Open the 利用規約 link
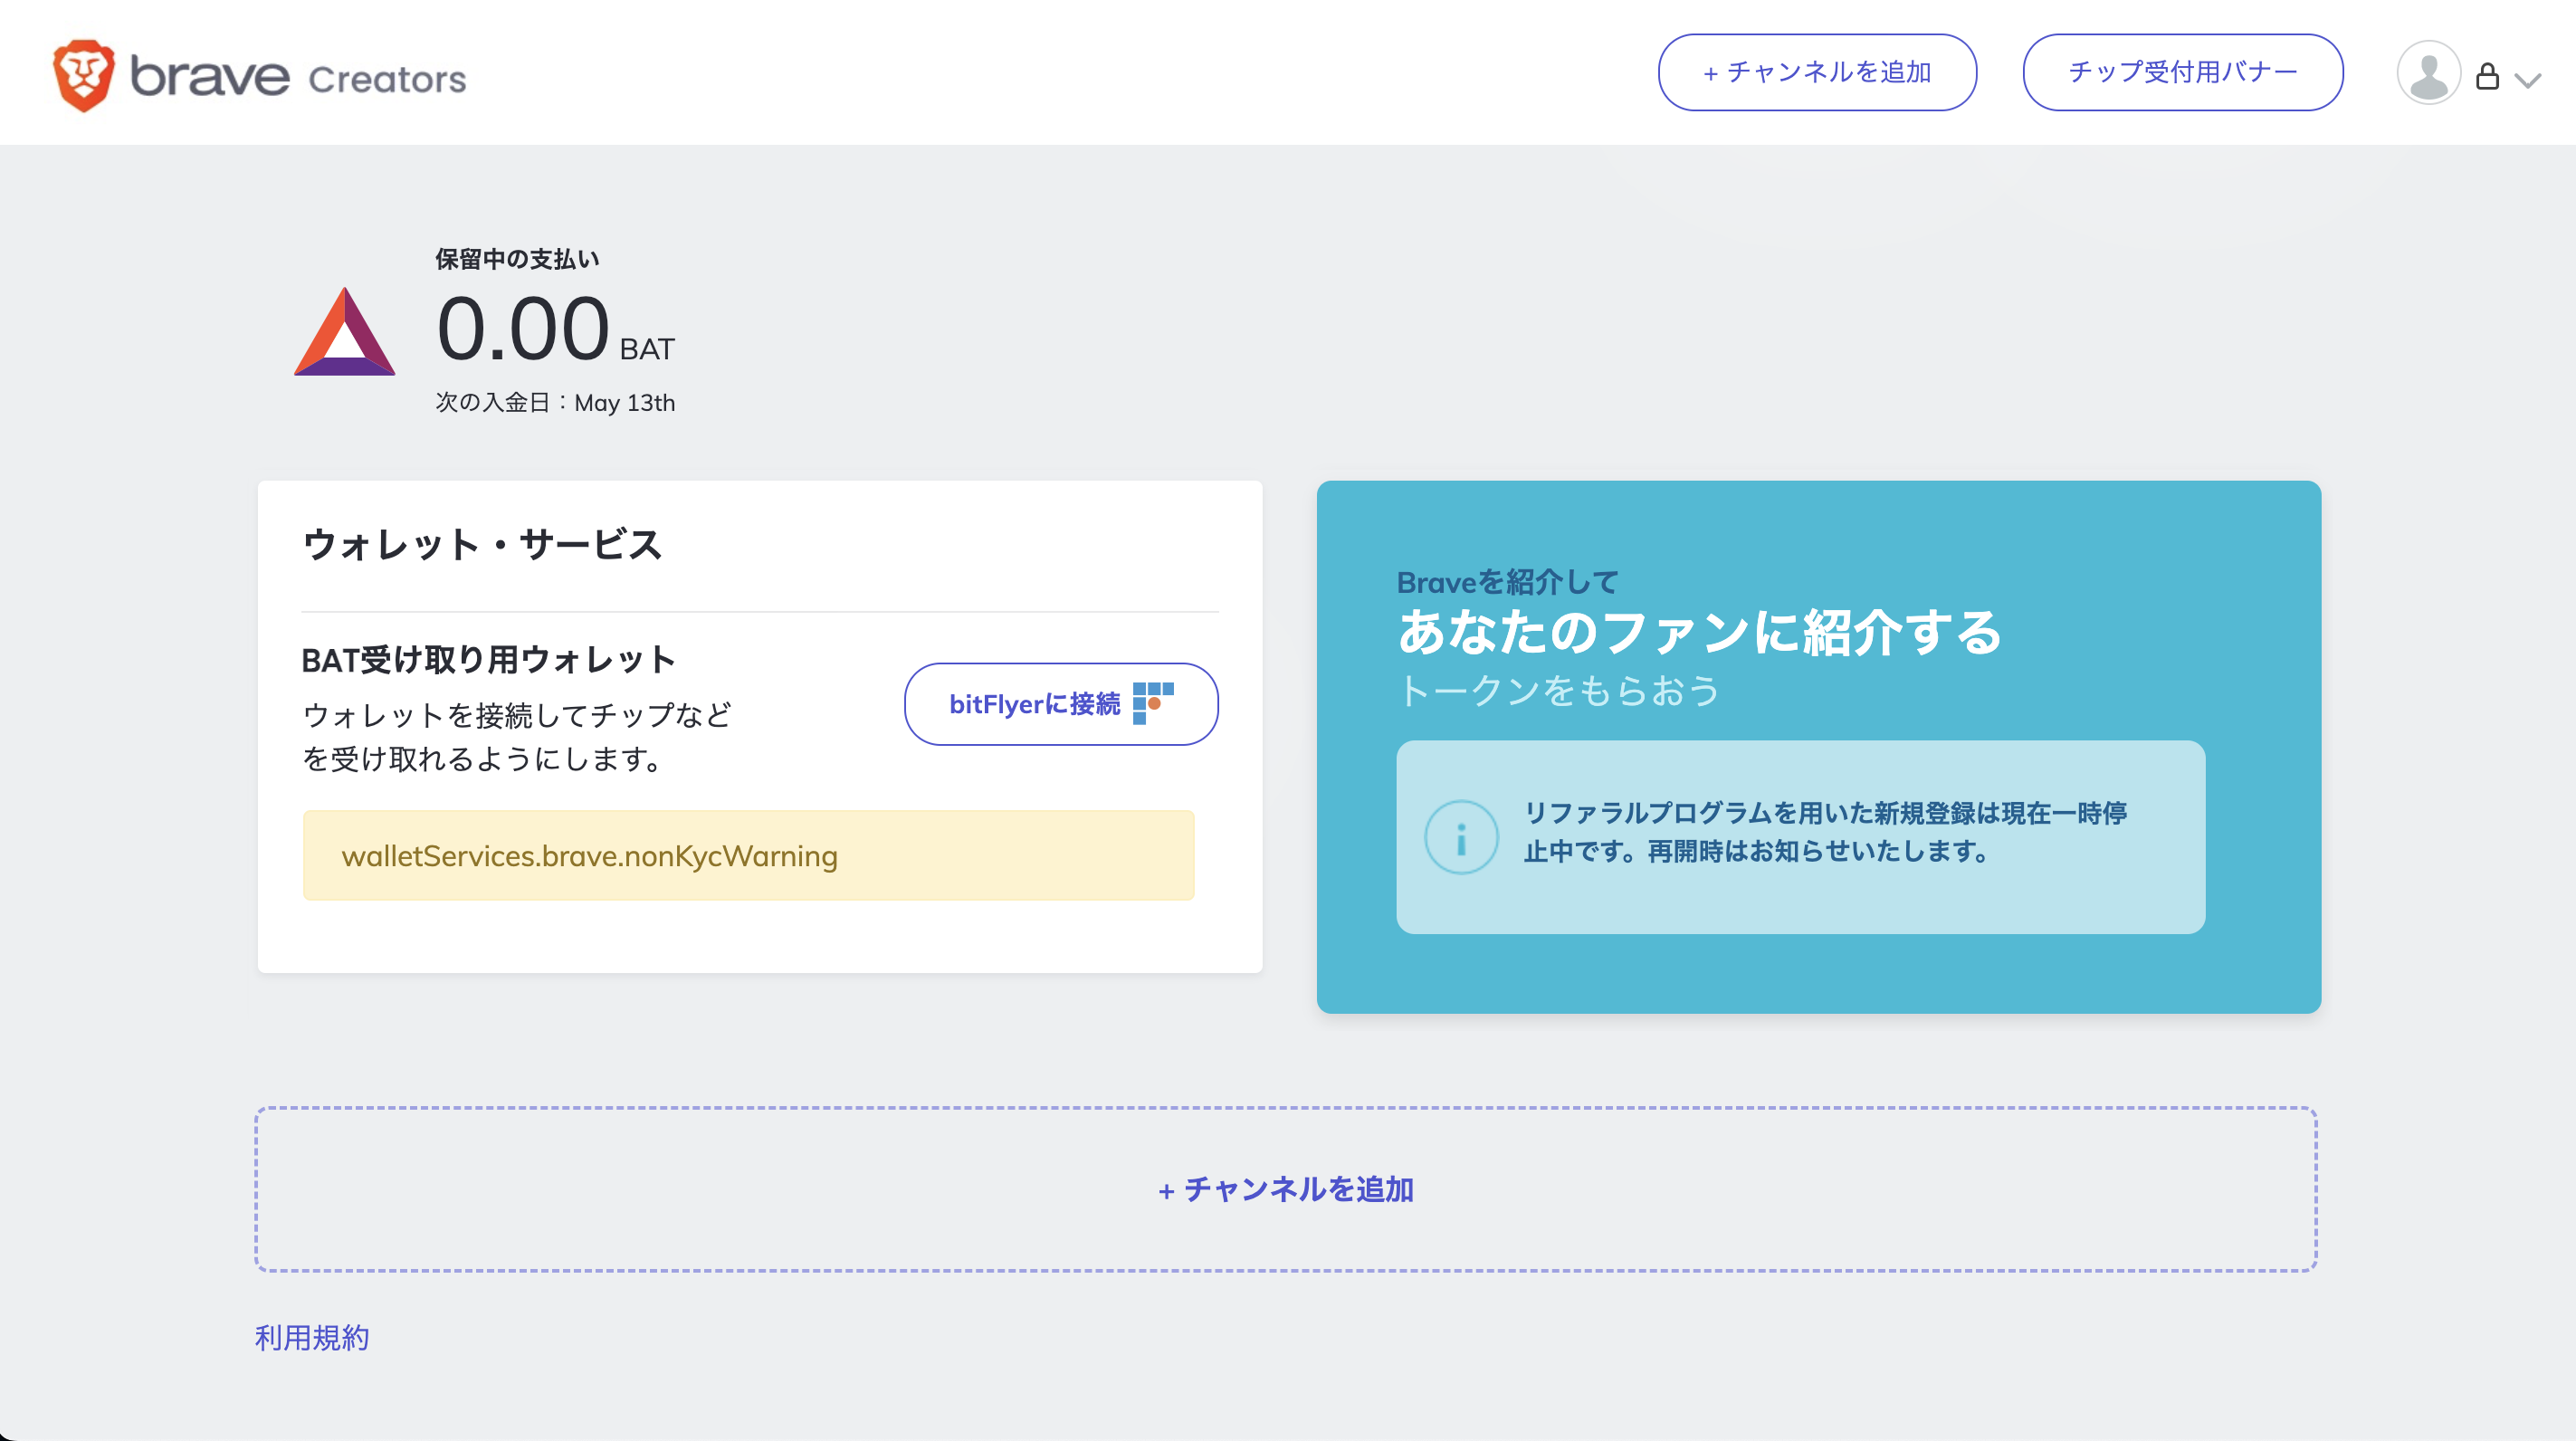Viewport: 2576px width, 1441px height. point(312,1337)
